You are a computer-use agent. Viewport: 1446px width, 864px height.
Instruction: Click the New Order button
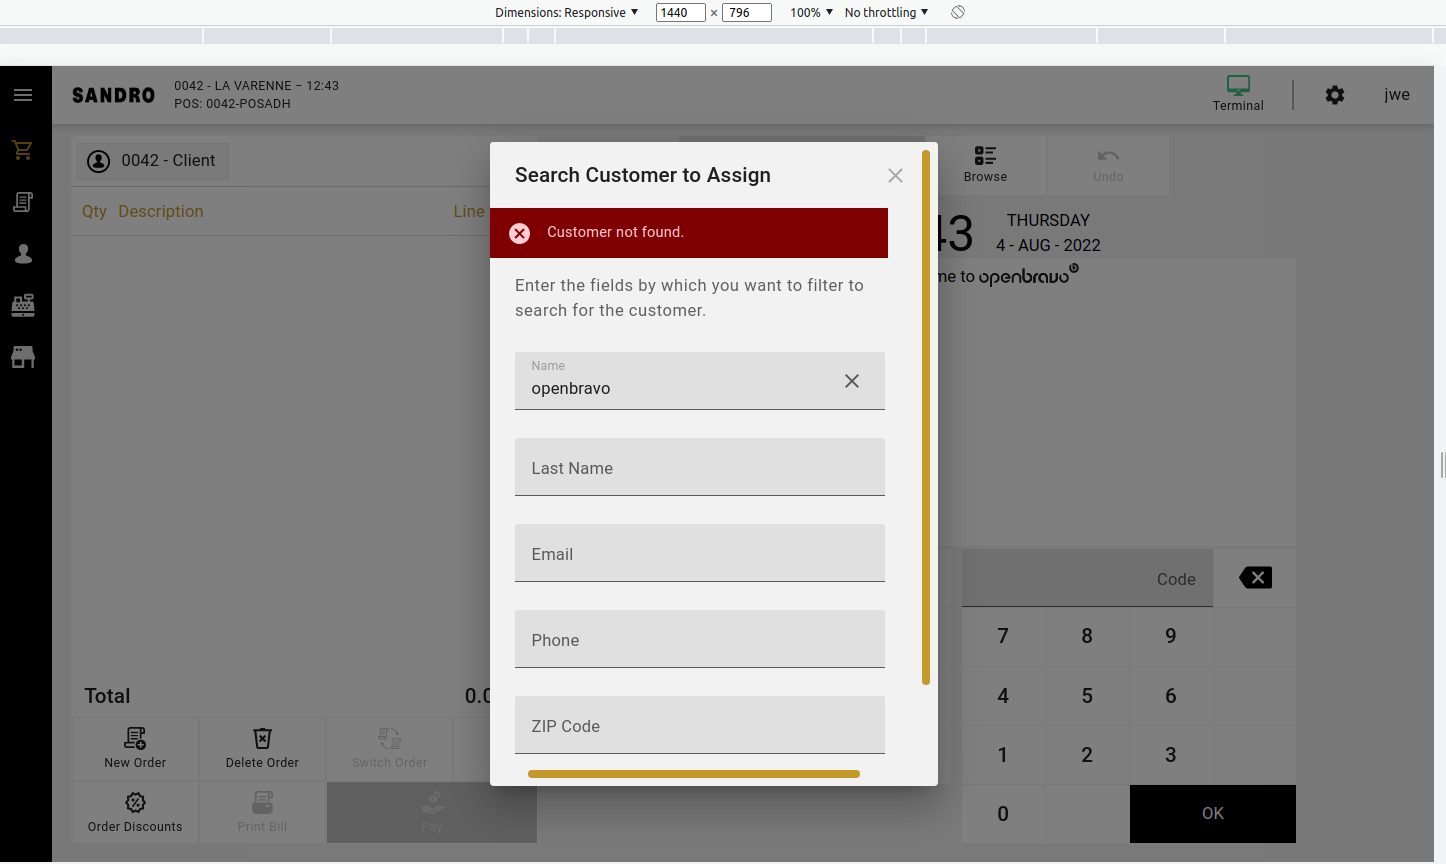point(135,748)
